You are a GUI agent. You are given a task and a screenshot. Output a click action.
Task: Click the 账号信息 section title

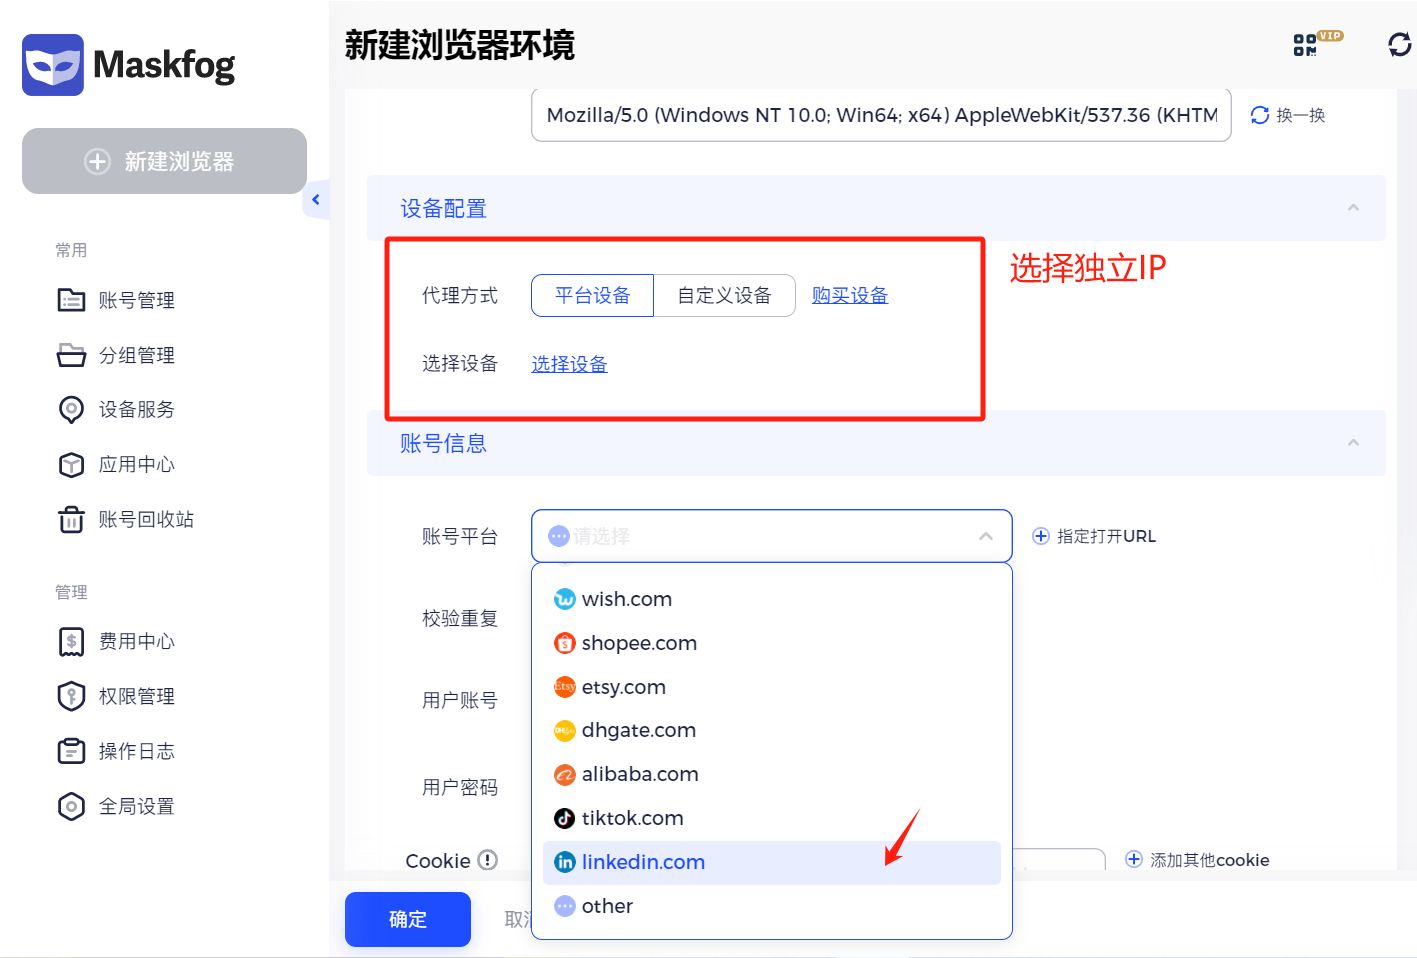click(443, 443)
